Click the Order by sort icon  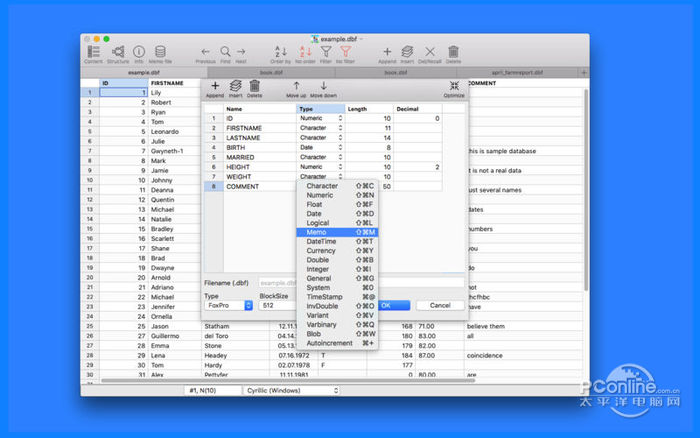[x=280, y=52]
